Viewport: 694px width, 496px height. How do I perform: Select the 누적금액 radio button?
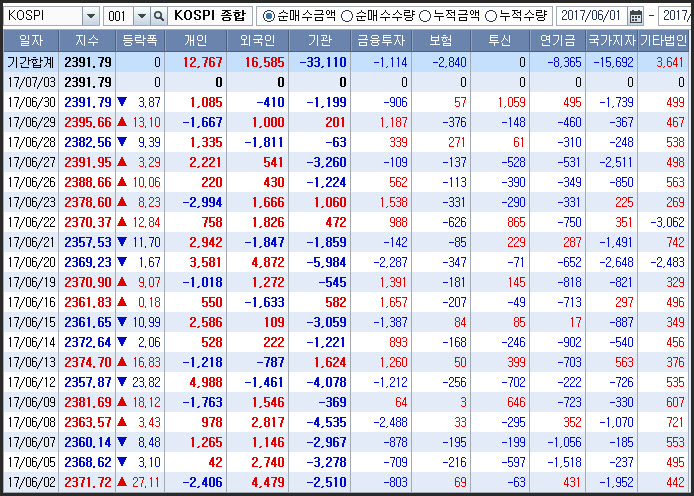tap(425, 16)
